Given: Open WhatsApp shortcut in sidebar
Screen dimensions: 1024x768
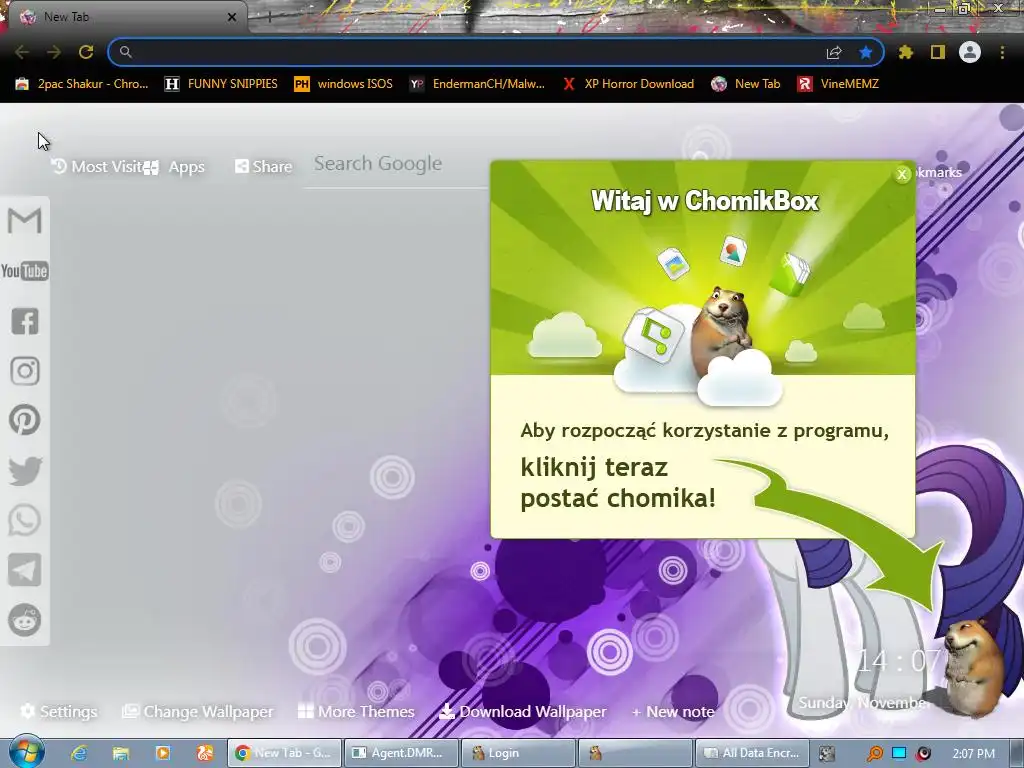Looking at the screenshot, I should point(25,520).
